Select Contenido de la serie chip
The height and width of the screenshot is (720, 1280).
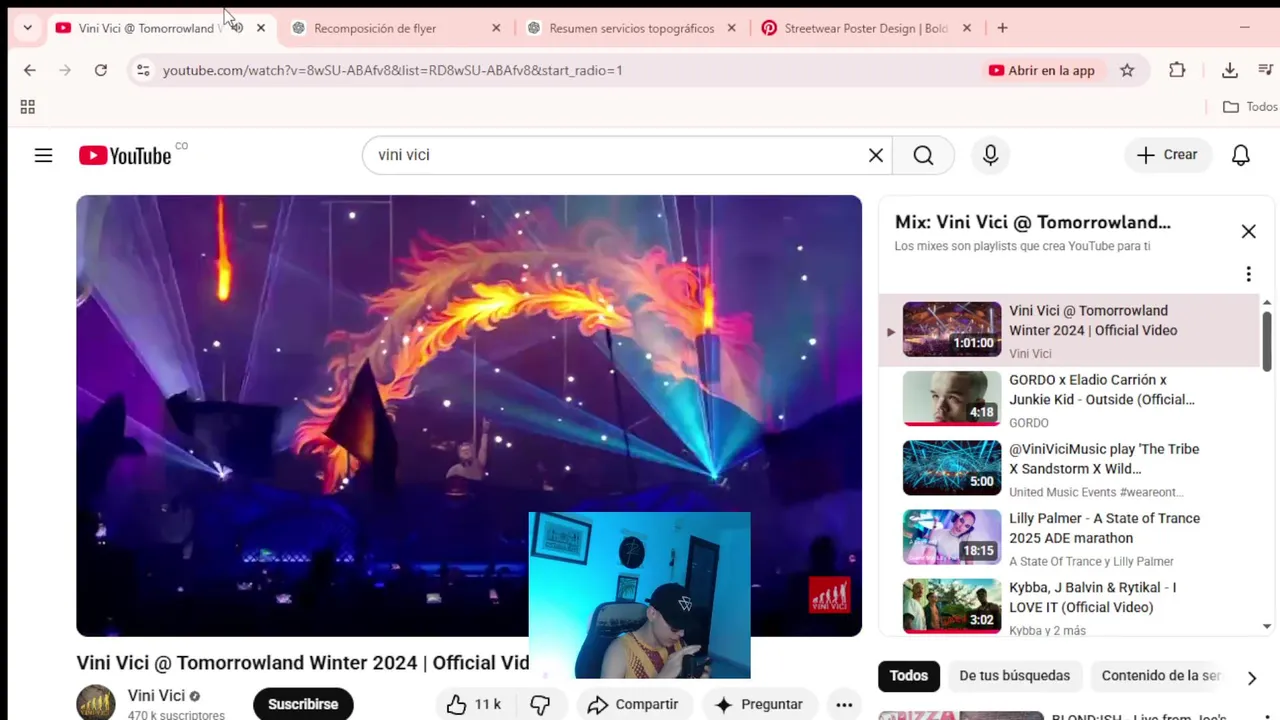tap(1160, 676)
